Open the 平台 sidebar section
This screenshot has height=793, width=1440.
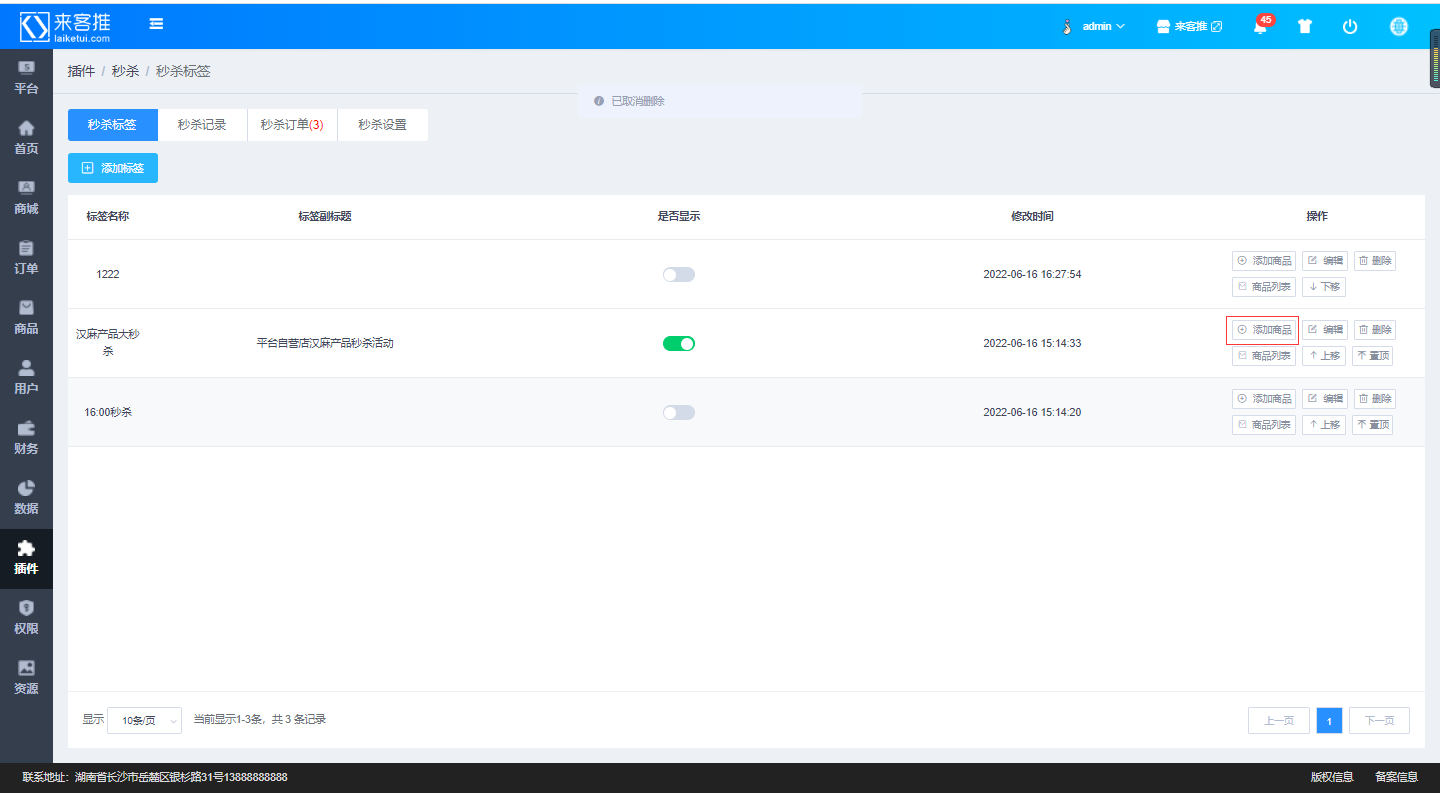coord(26,78)
